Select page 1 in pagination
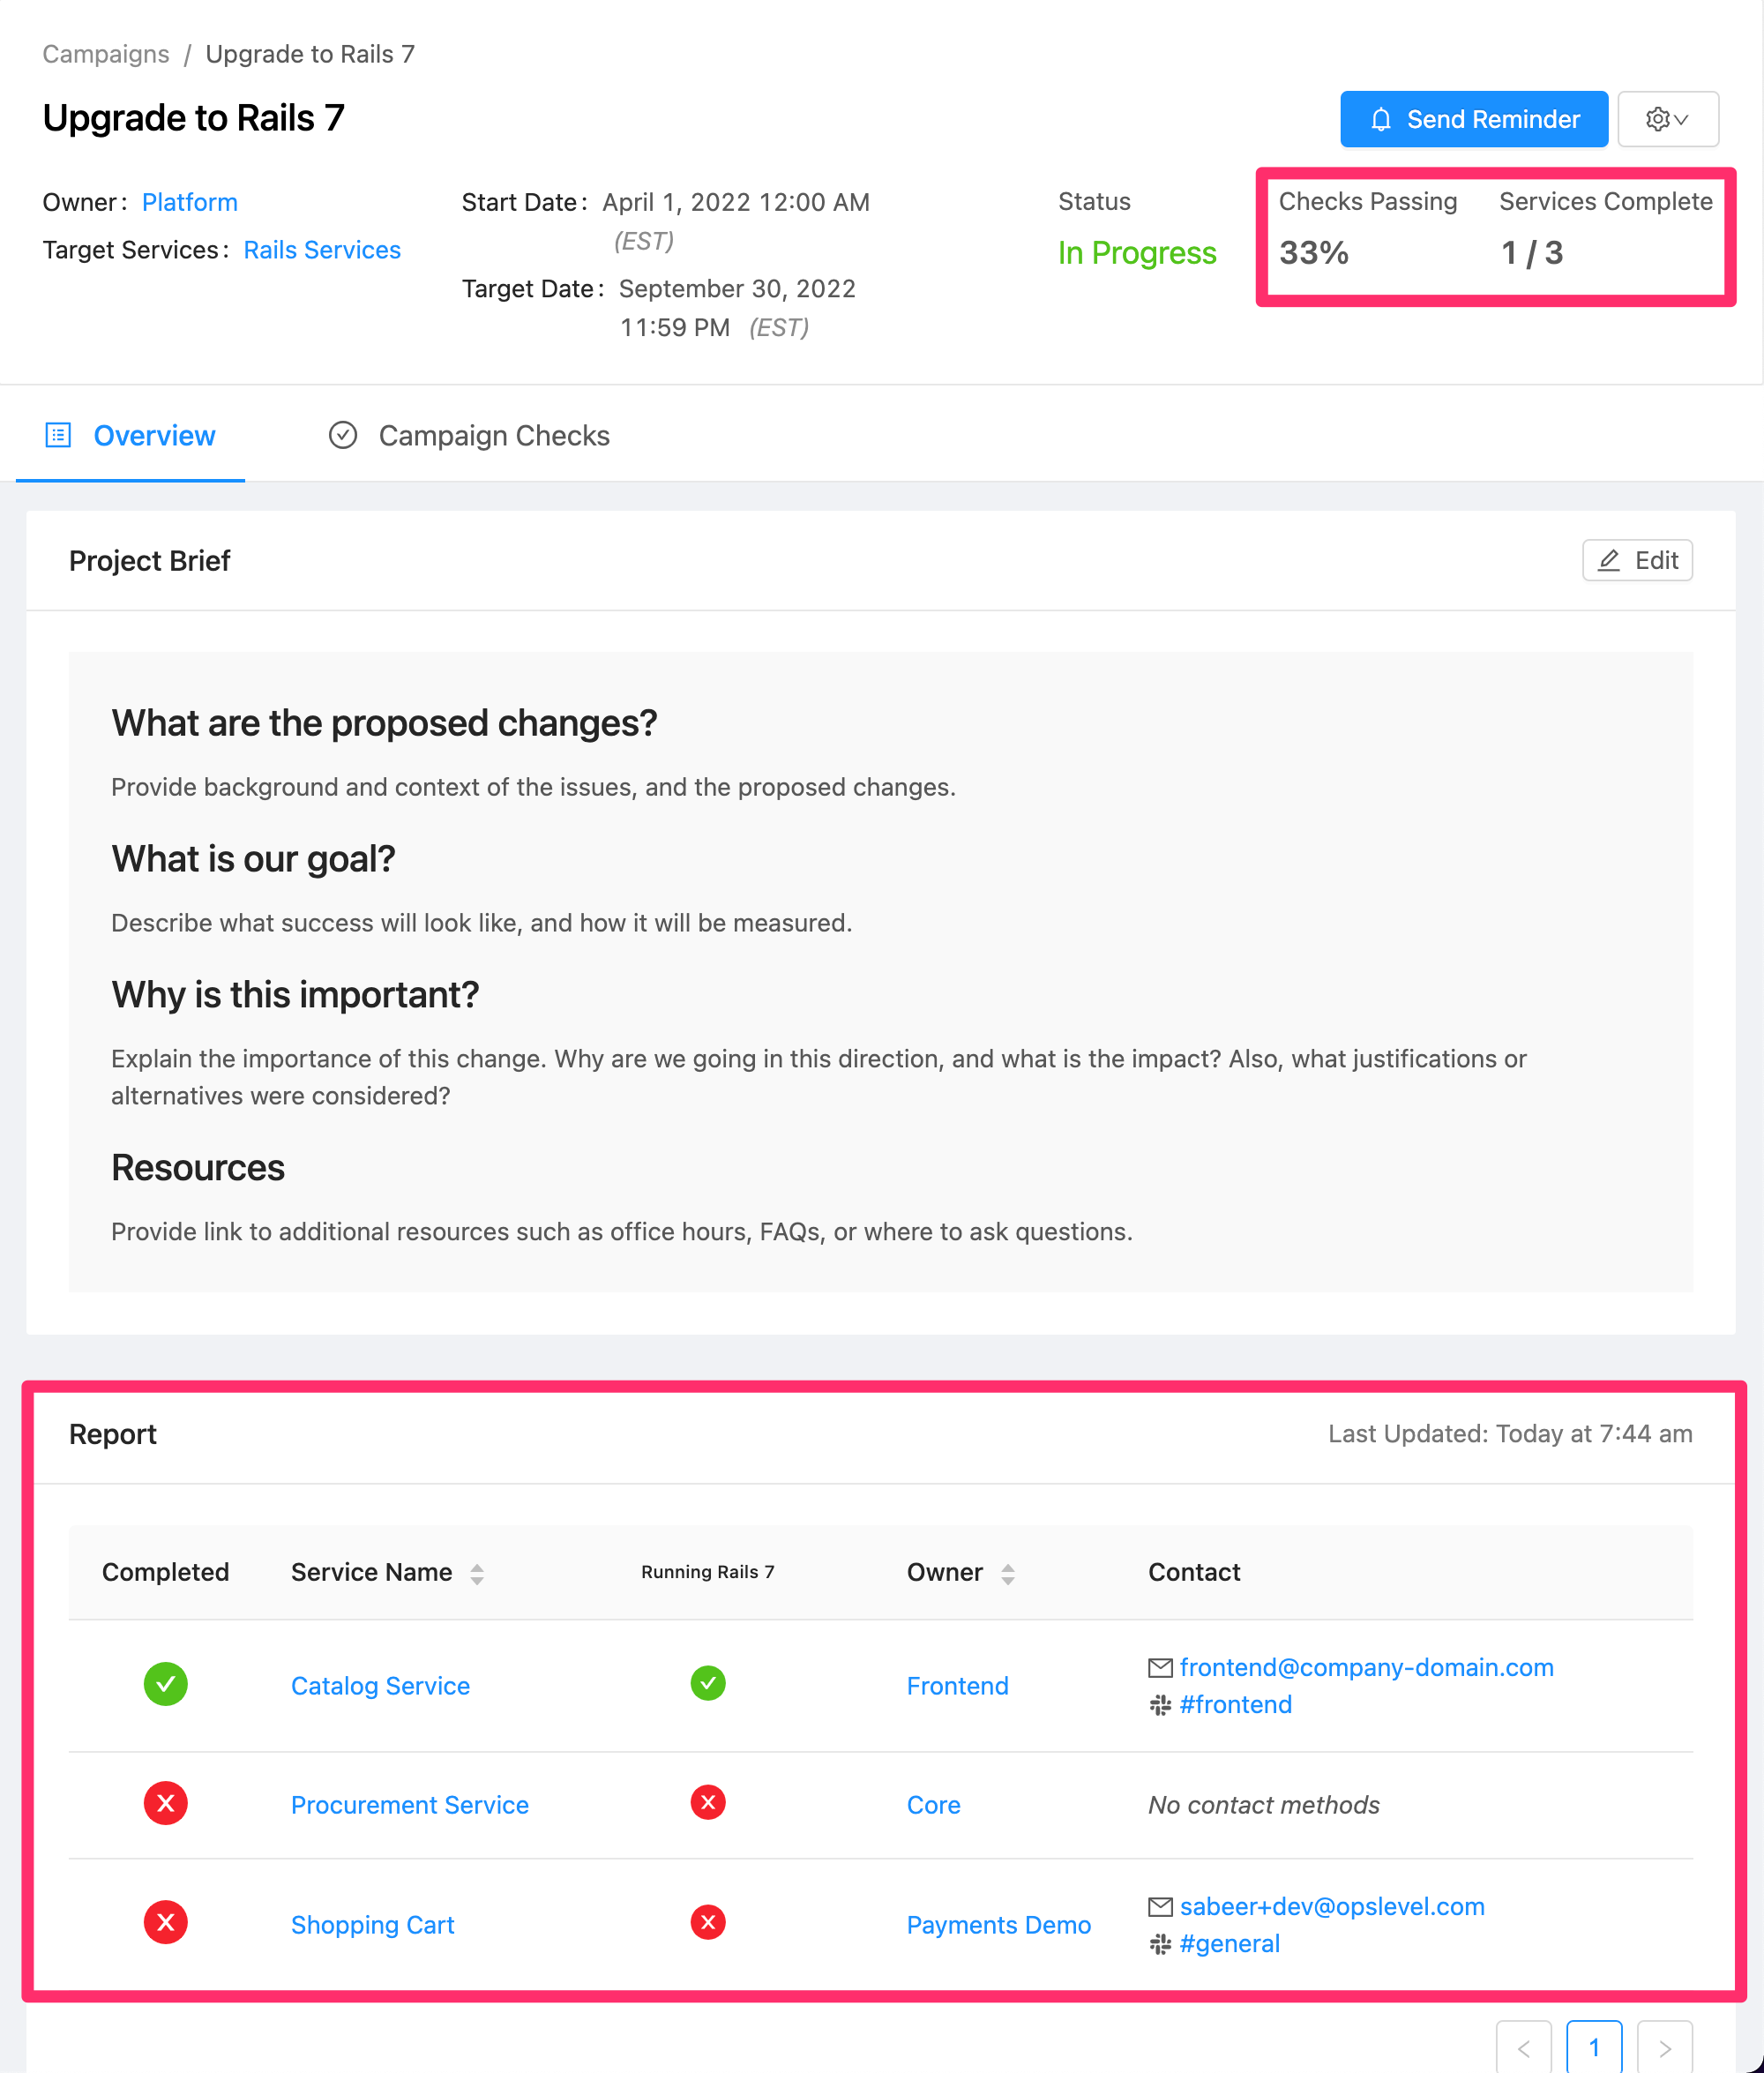Screen dimensions: 1764x2073 1594,2046
